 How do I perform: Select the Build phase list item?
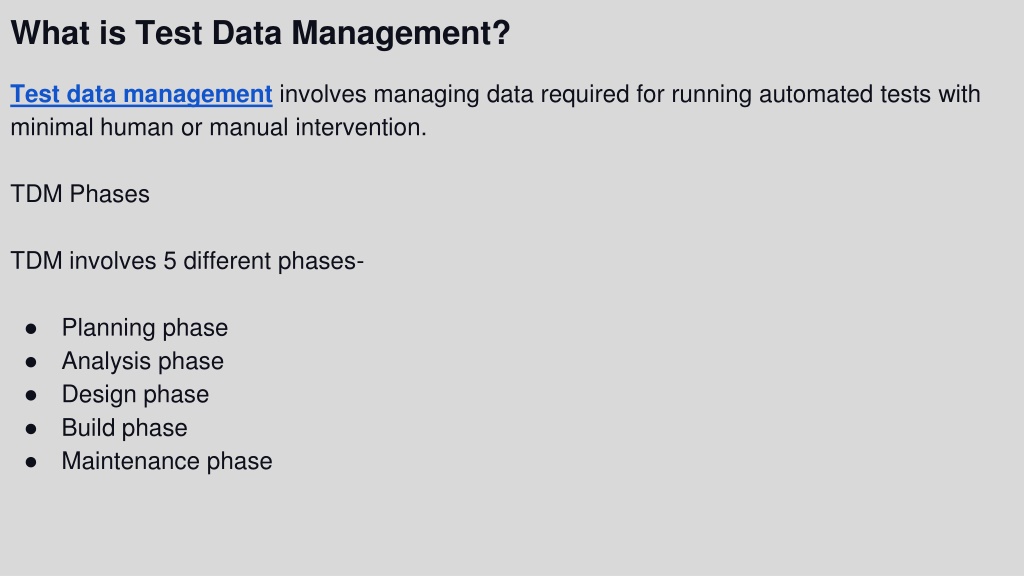(x=124, y=428)
